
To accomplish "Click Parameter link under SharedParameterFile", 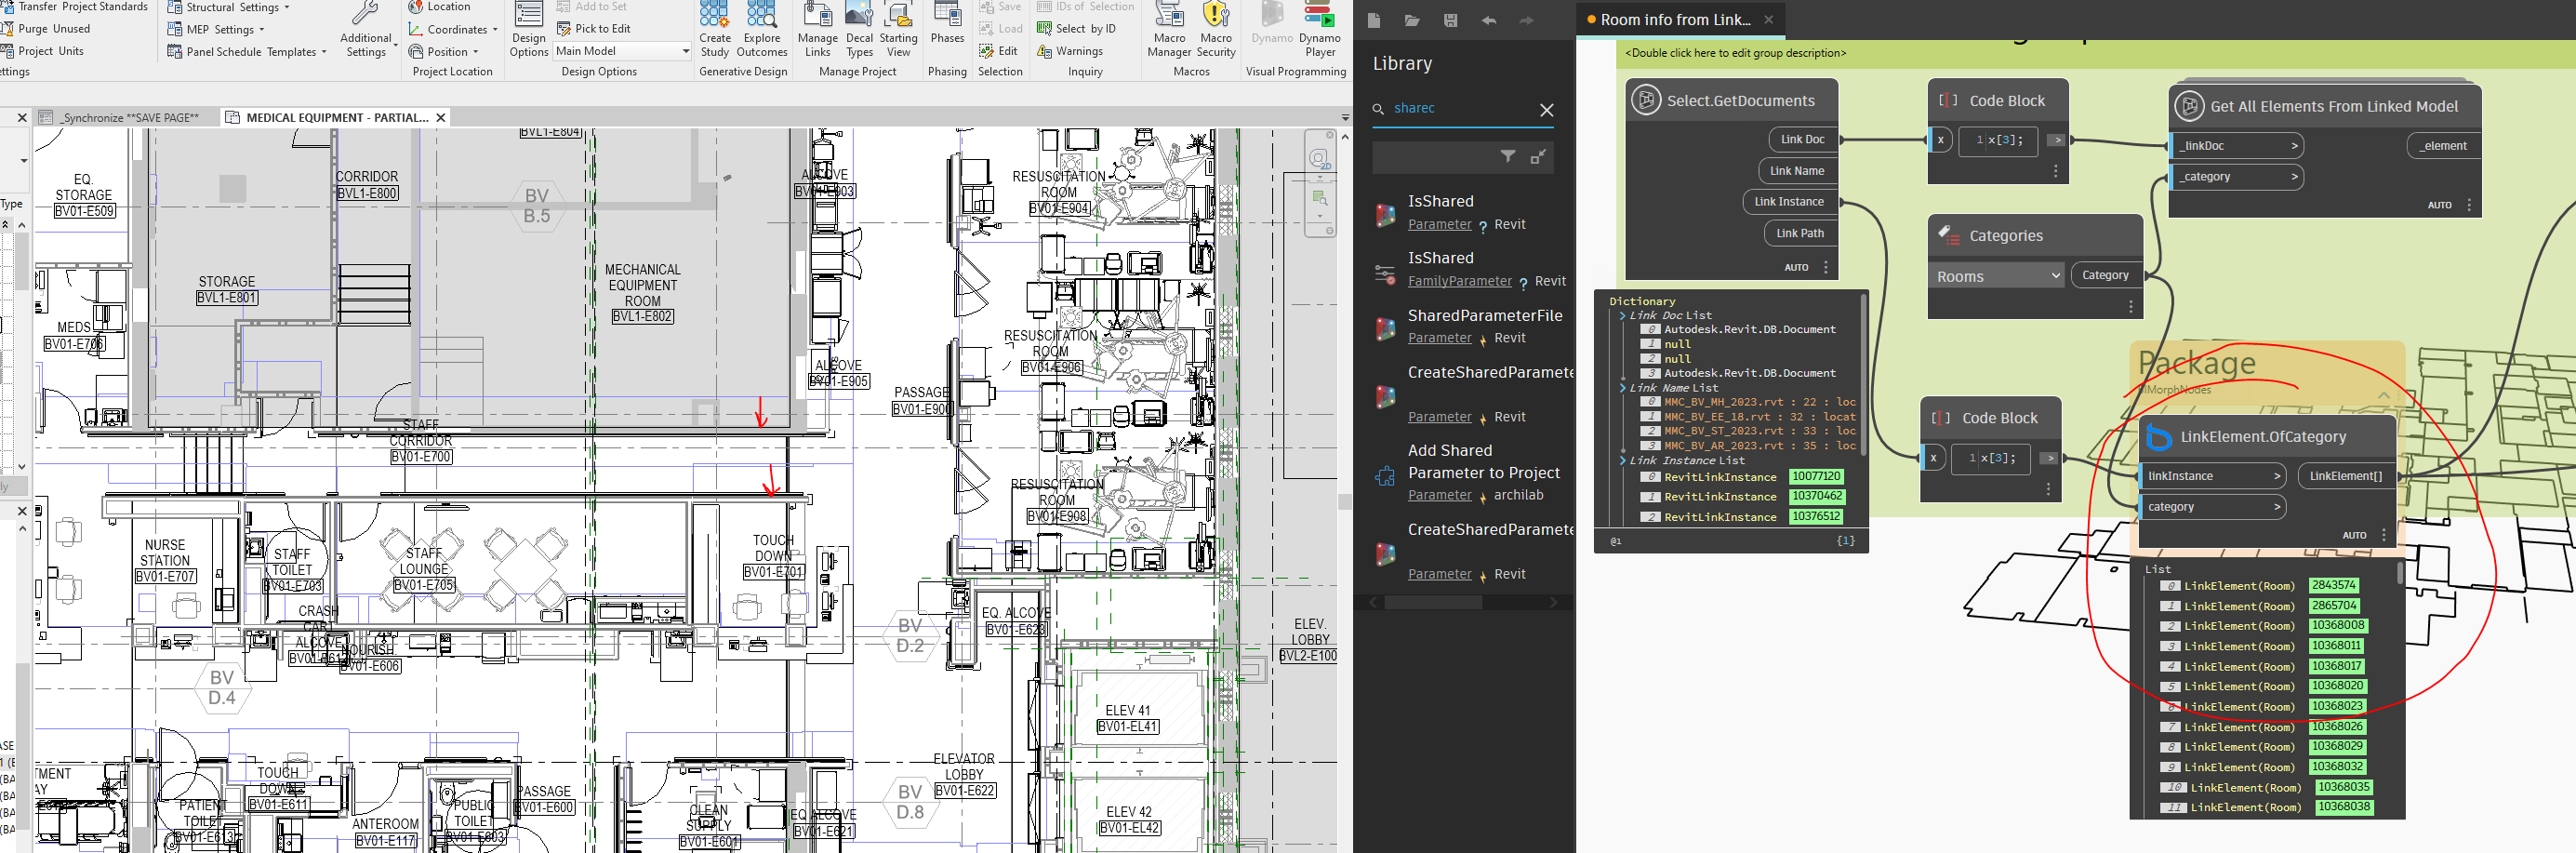I will coord(1438,338).
